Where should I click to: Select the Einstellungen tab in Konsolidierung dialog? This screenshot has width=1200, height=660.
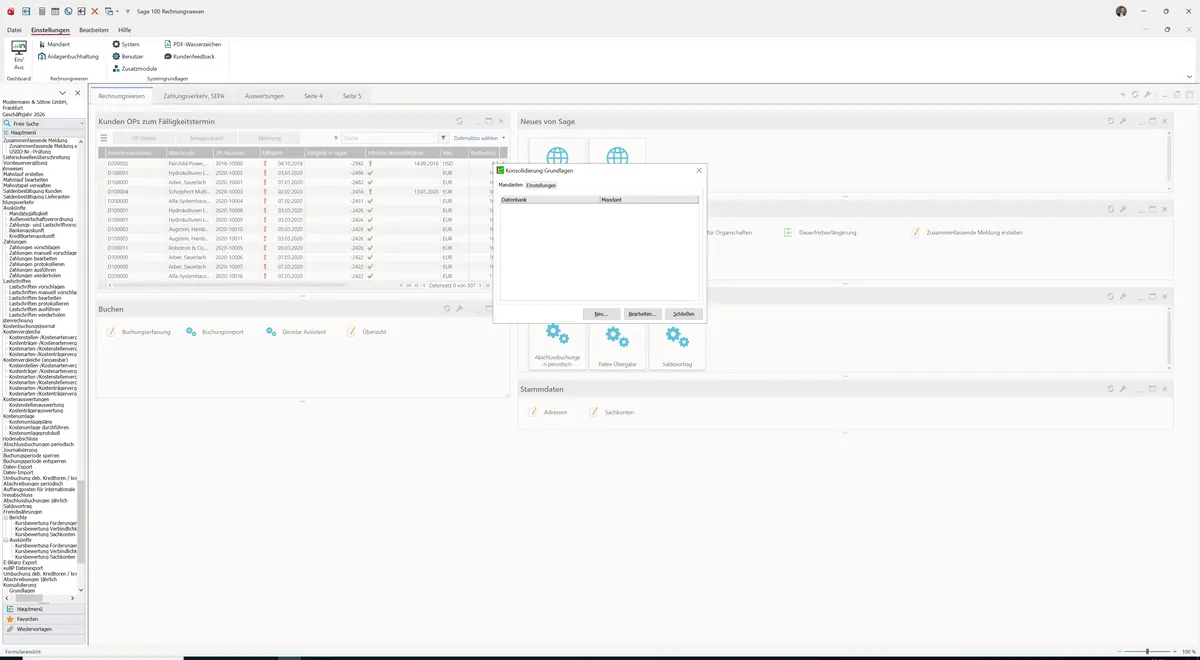coord(541,185)
